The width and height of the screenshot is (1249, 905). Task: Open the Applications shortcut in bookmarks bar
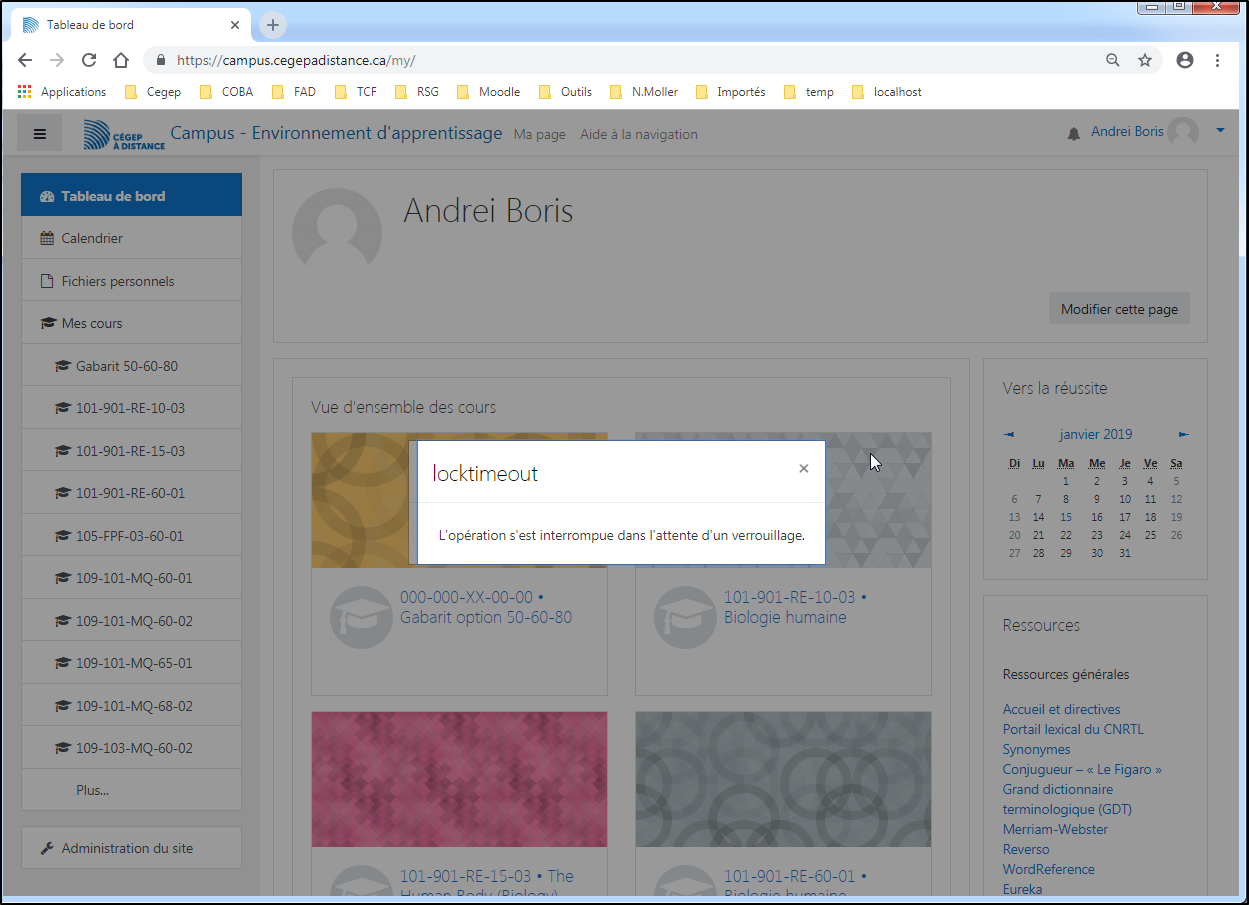[x=62, y=92]
